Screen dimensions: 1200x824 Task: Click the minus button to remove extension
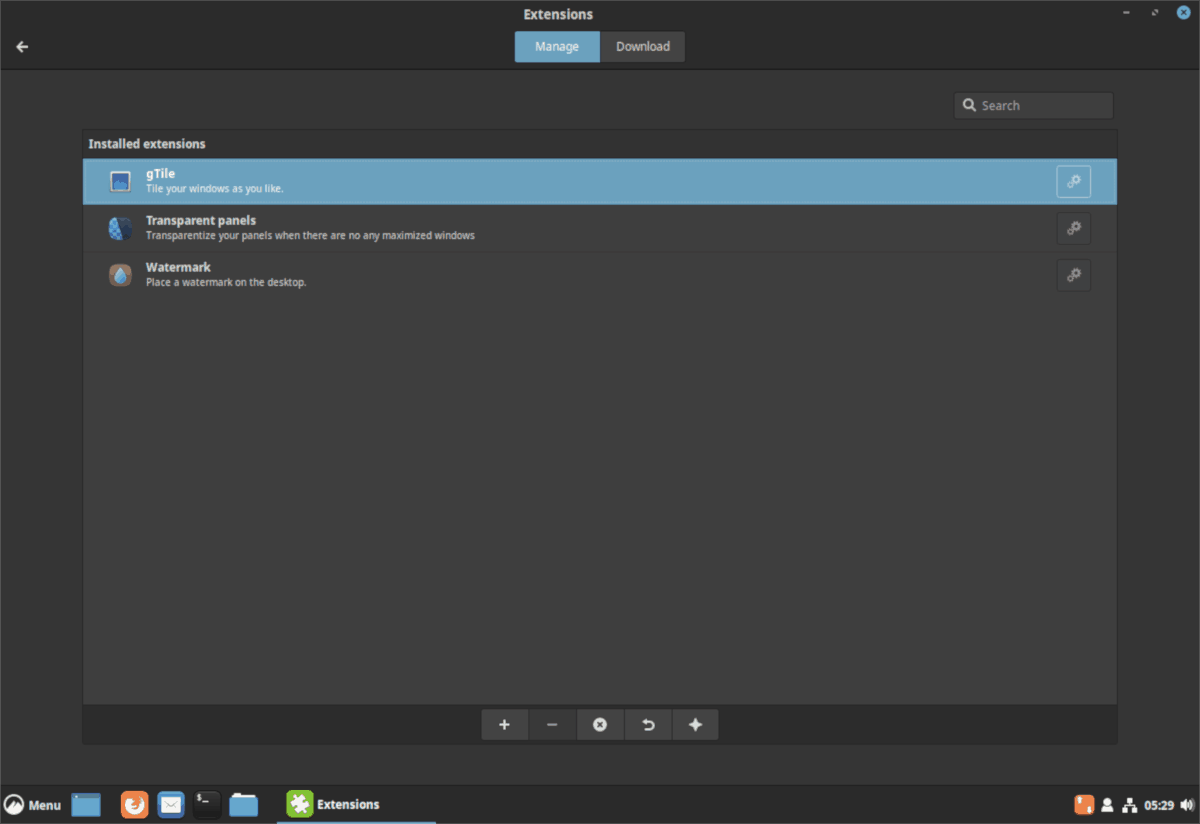[552, 724]
